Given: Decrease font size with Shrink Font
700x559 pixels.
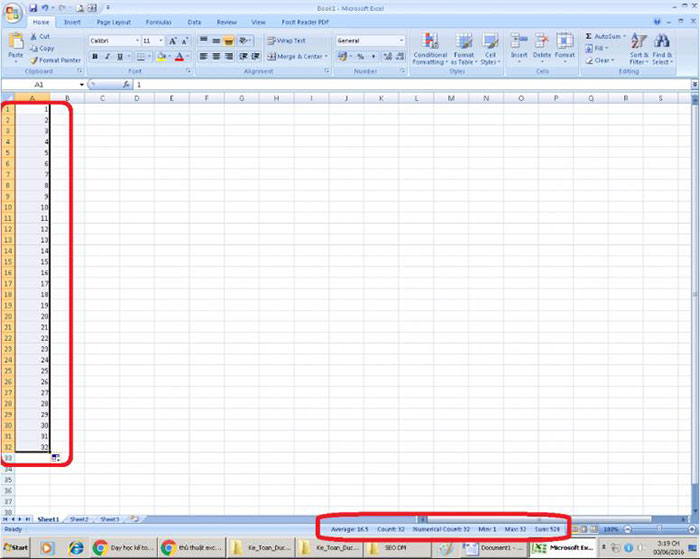Looking at the screenshot, I should coord(185,41).
